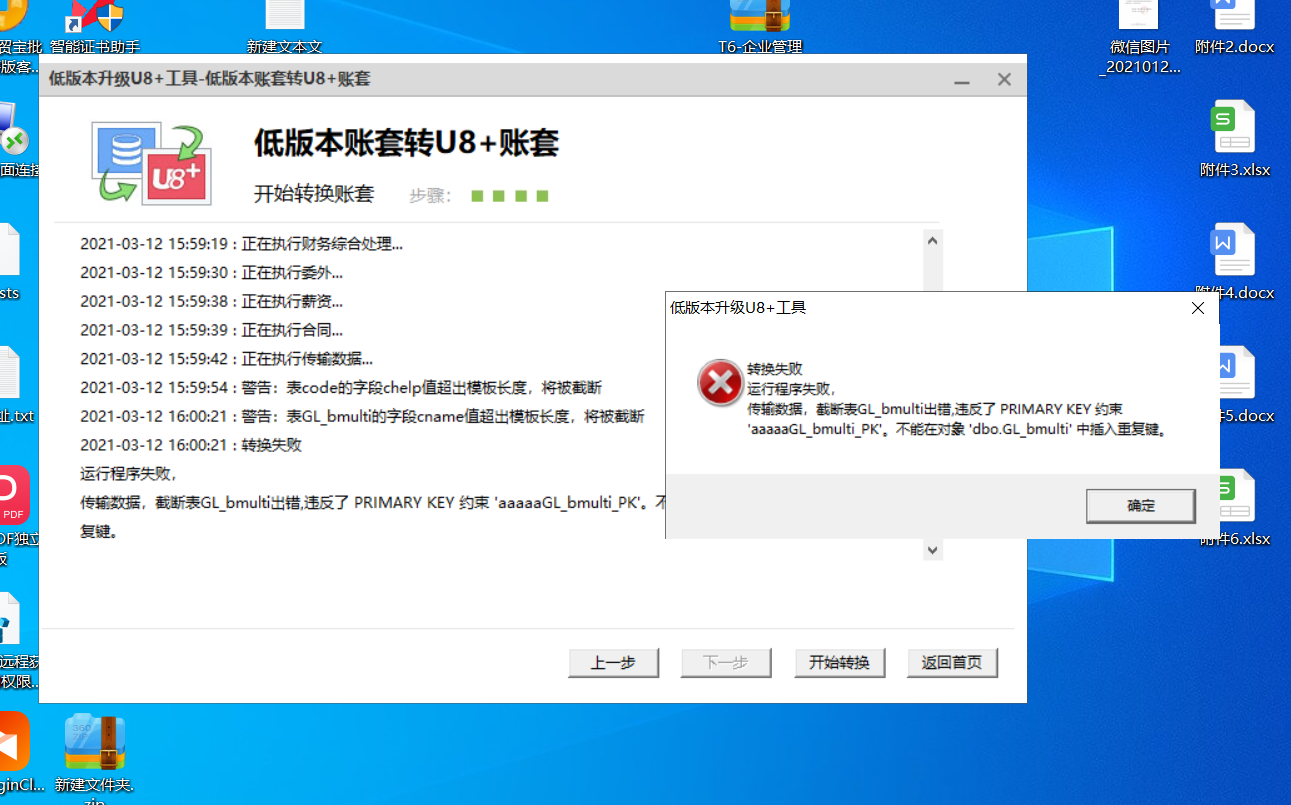Click the 开始转换 button
1291x805 pixels.
click(x=840, y=662)
